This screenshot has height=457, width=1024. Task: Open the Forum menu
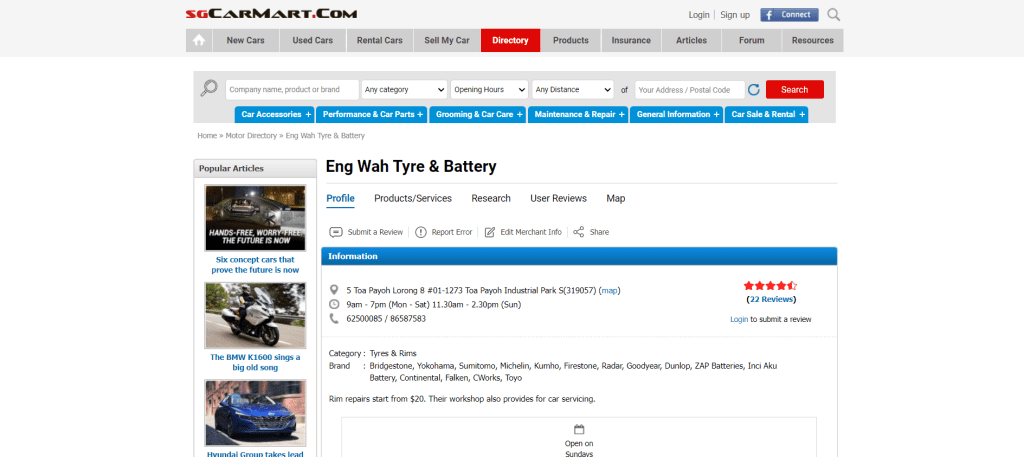(752, 40)
